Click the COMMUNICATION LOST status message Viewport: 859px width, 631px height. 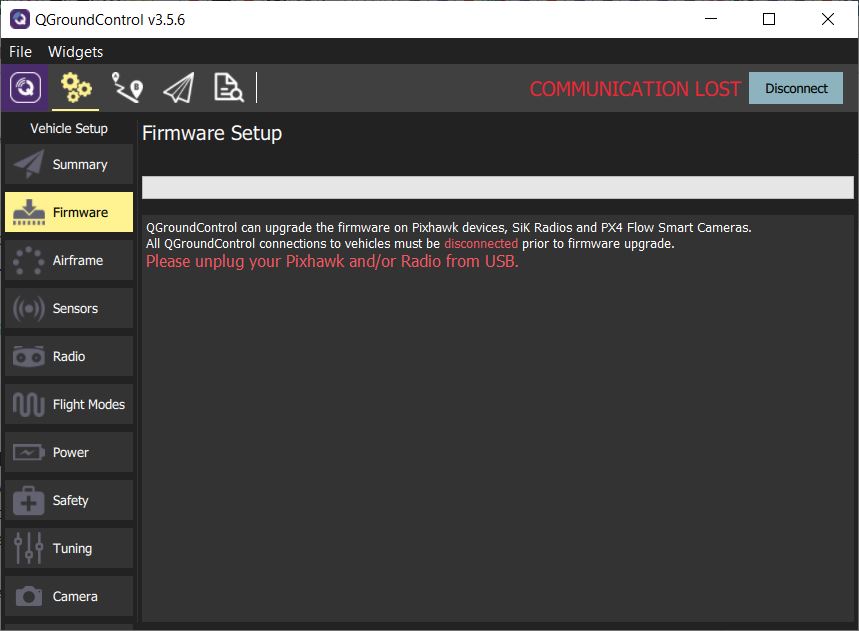[x=635, y=89]
